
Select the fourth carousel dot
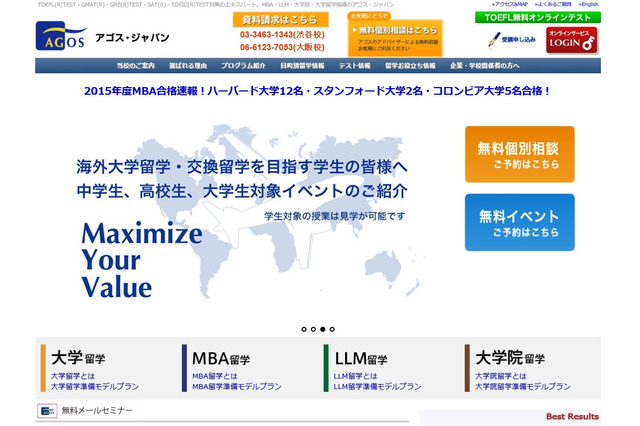[x=332, y=329]
